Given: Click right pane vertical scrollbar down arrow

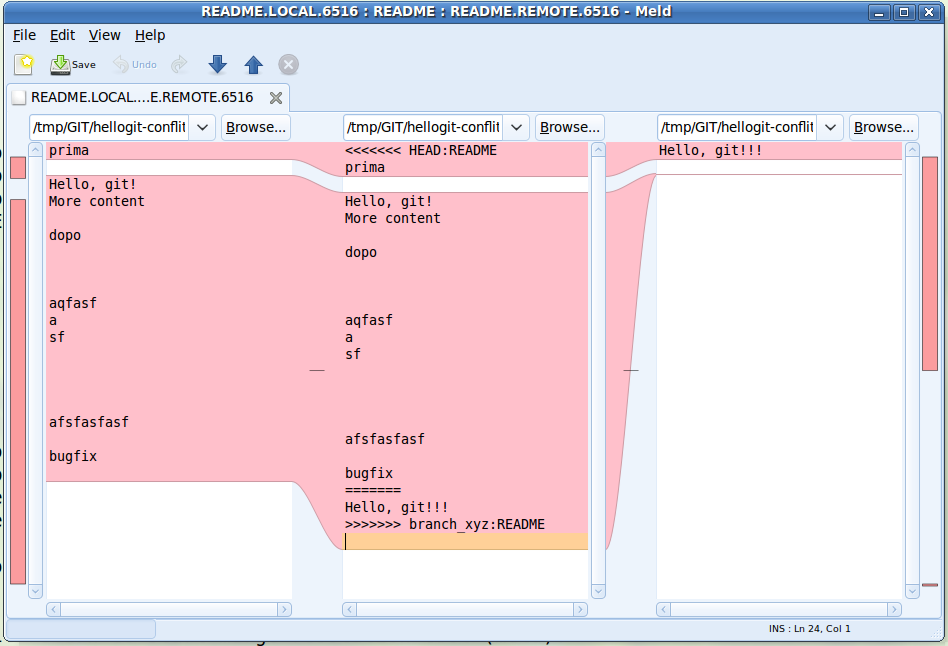Looking at the screenshot, I should [912, 592].
